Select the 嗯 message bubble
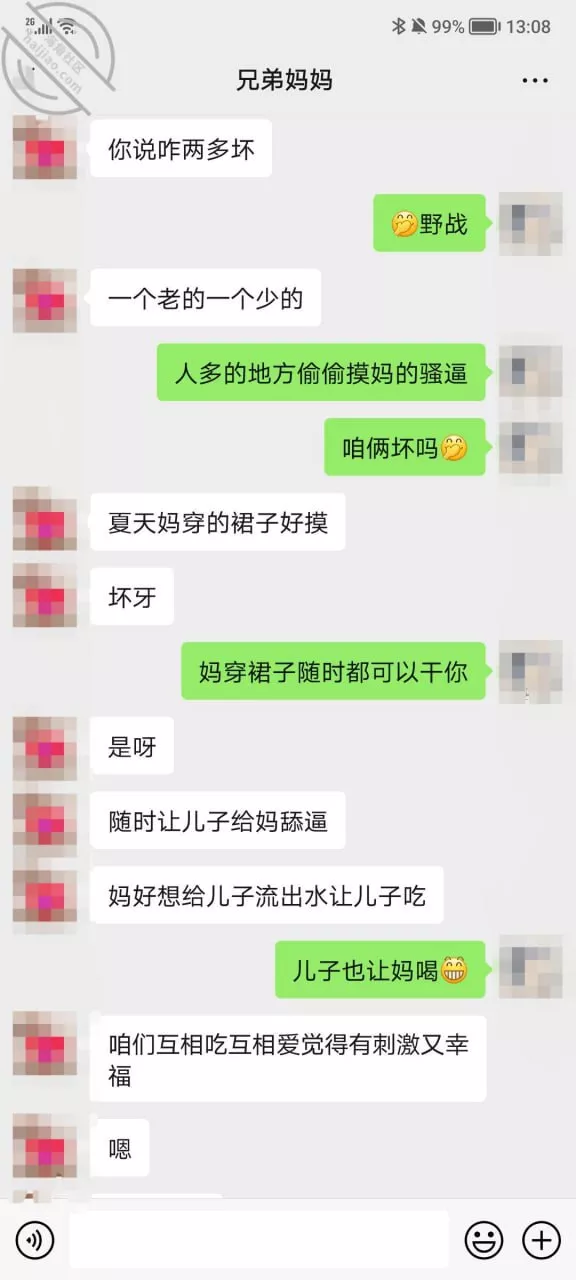The width and height of the screenshot is (576, 1280). click(x=120, y=1148)
